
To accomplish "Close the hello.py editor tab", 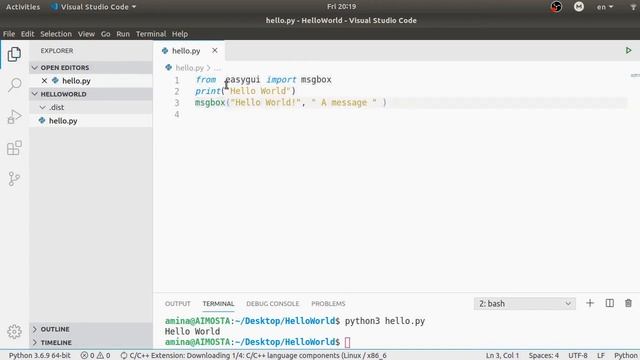I will (215, 51).
